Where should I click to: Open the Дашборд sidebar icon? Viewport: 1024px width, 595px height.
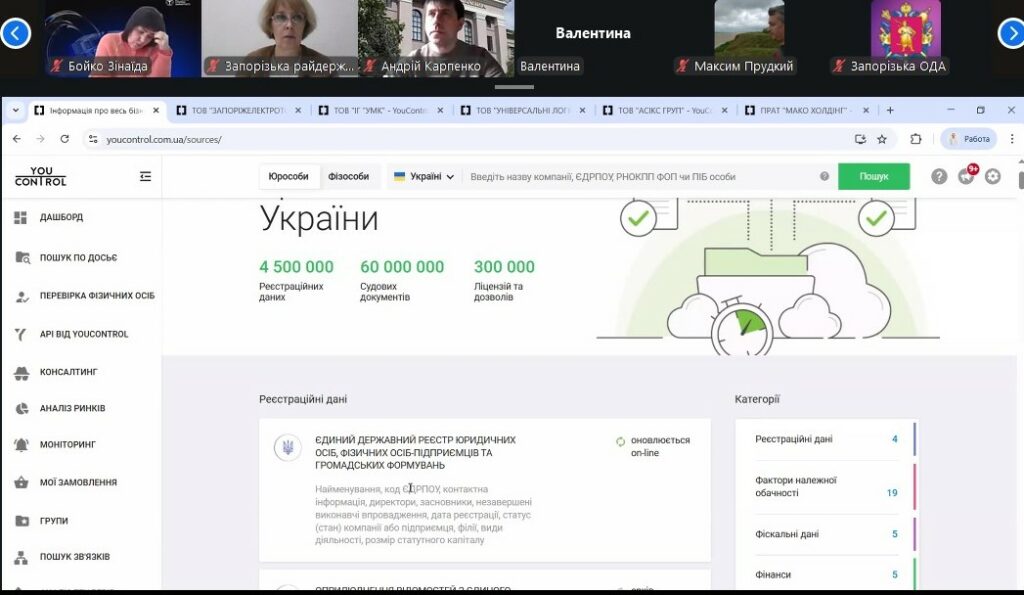(x=21, y=217)
